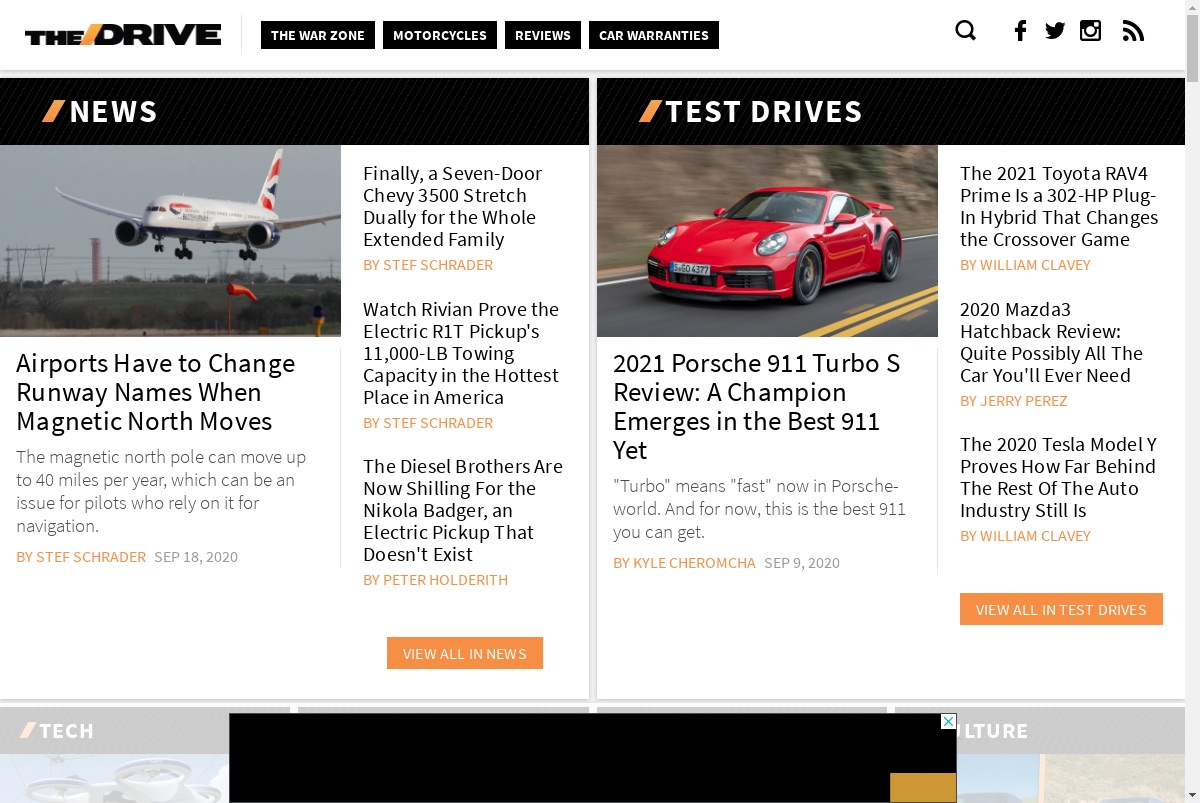Open Jerry Perez author link
The height and width of the screenshot is (803, 1200).
point(1013,401)
